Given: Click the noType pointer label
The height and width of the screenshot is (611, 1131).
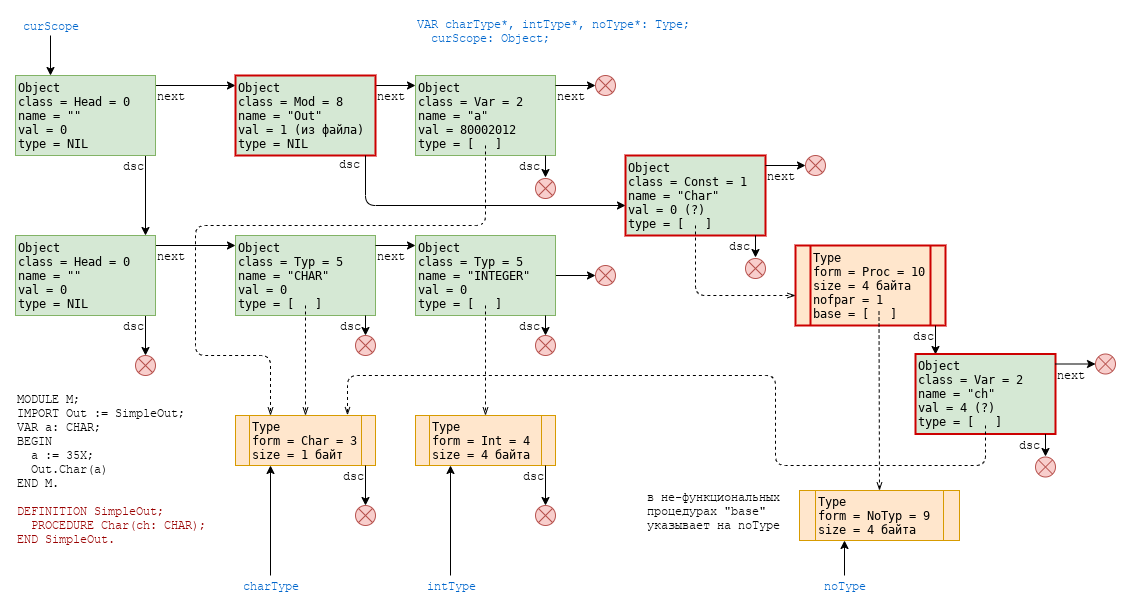Looking at the screenshot, I should coord(845,586).
